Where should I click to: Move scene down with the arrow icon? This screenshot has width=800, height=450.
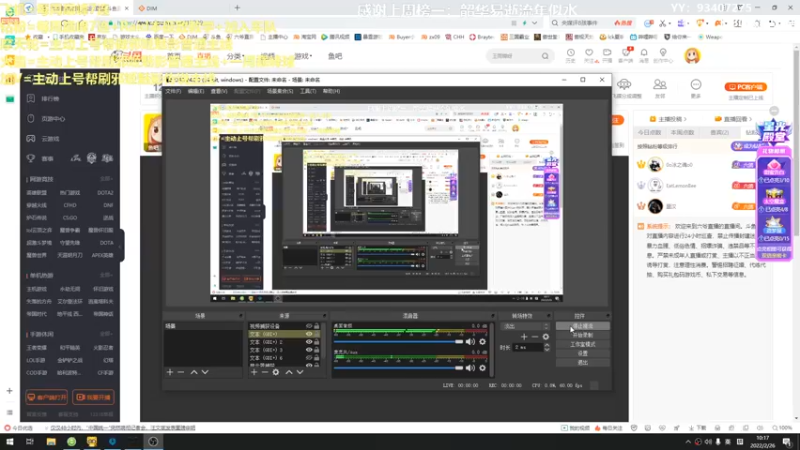[x=205, y=372]
